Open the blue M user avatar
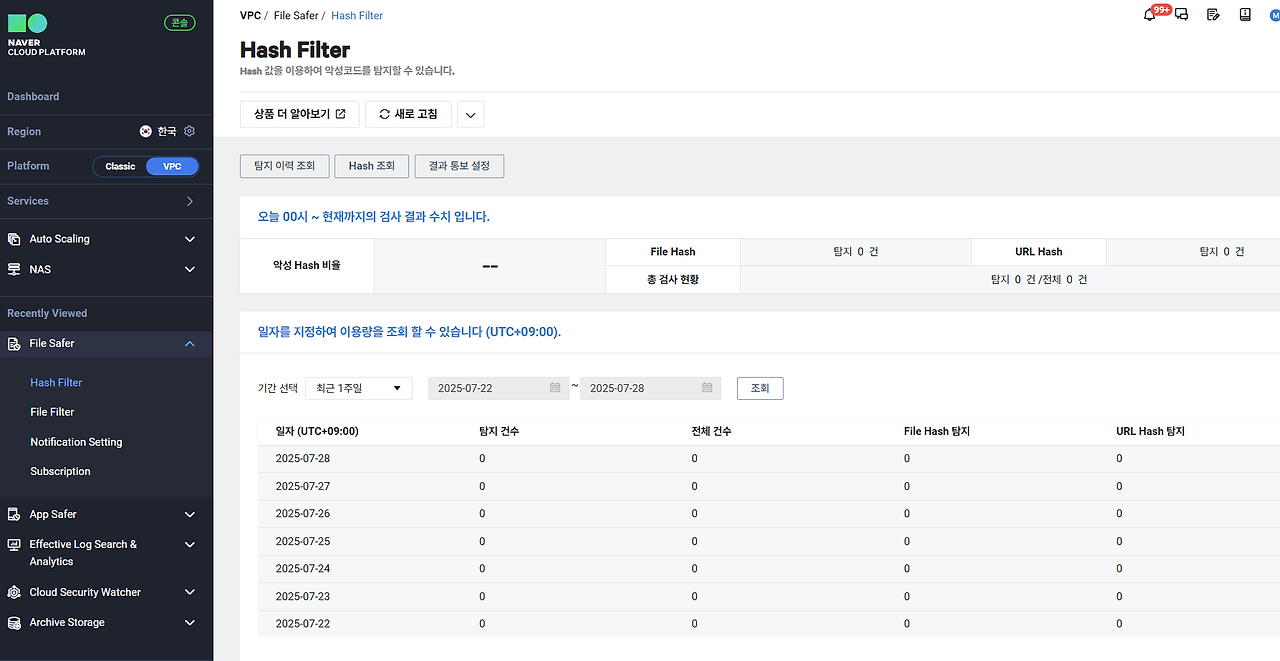The width and height of the screenshot is (1280, 661). pyautogui.click(x=1275, y=15)
